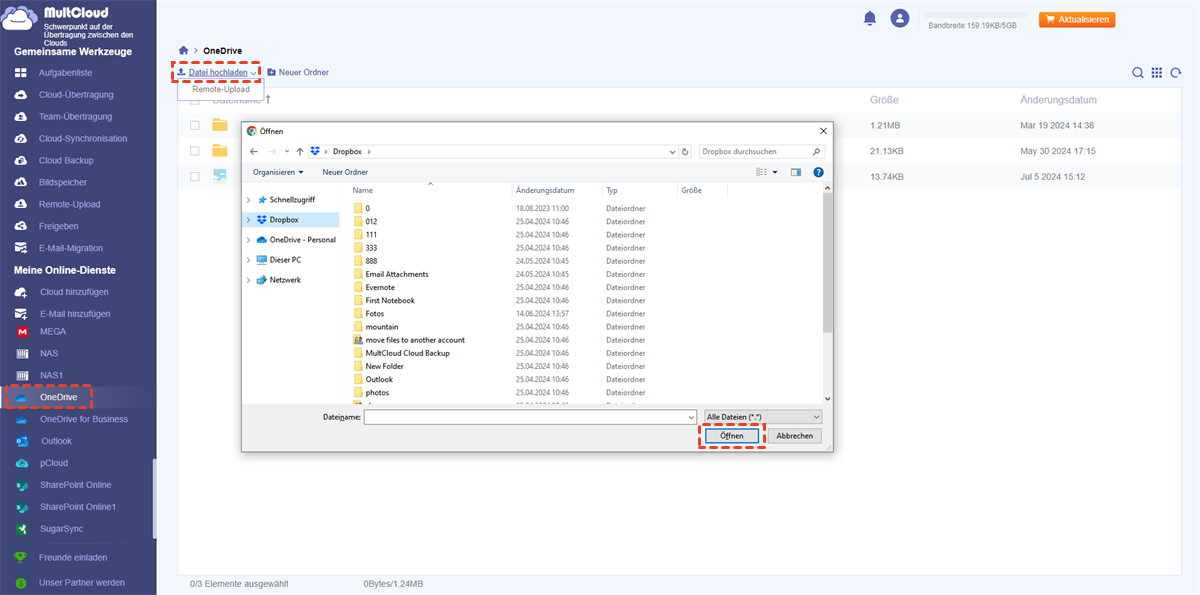
Task: Expand the Schnellzugriff tree node
Action: coord(248,200)
